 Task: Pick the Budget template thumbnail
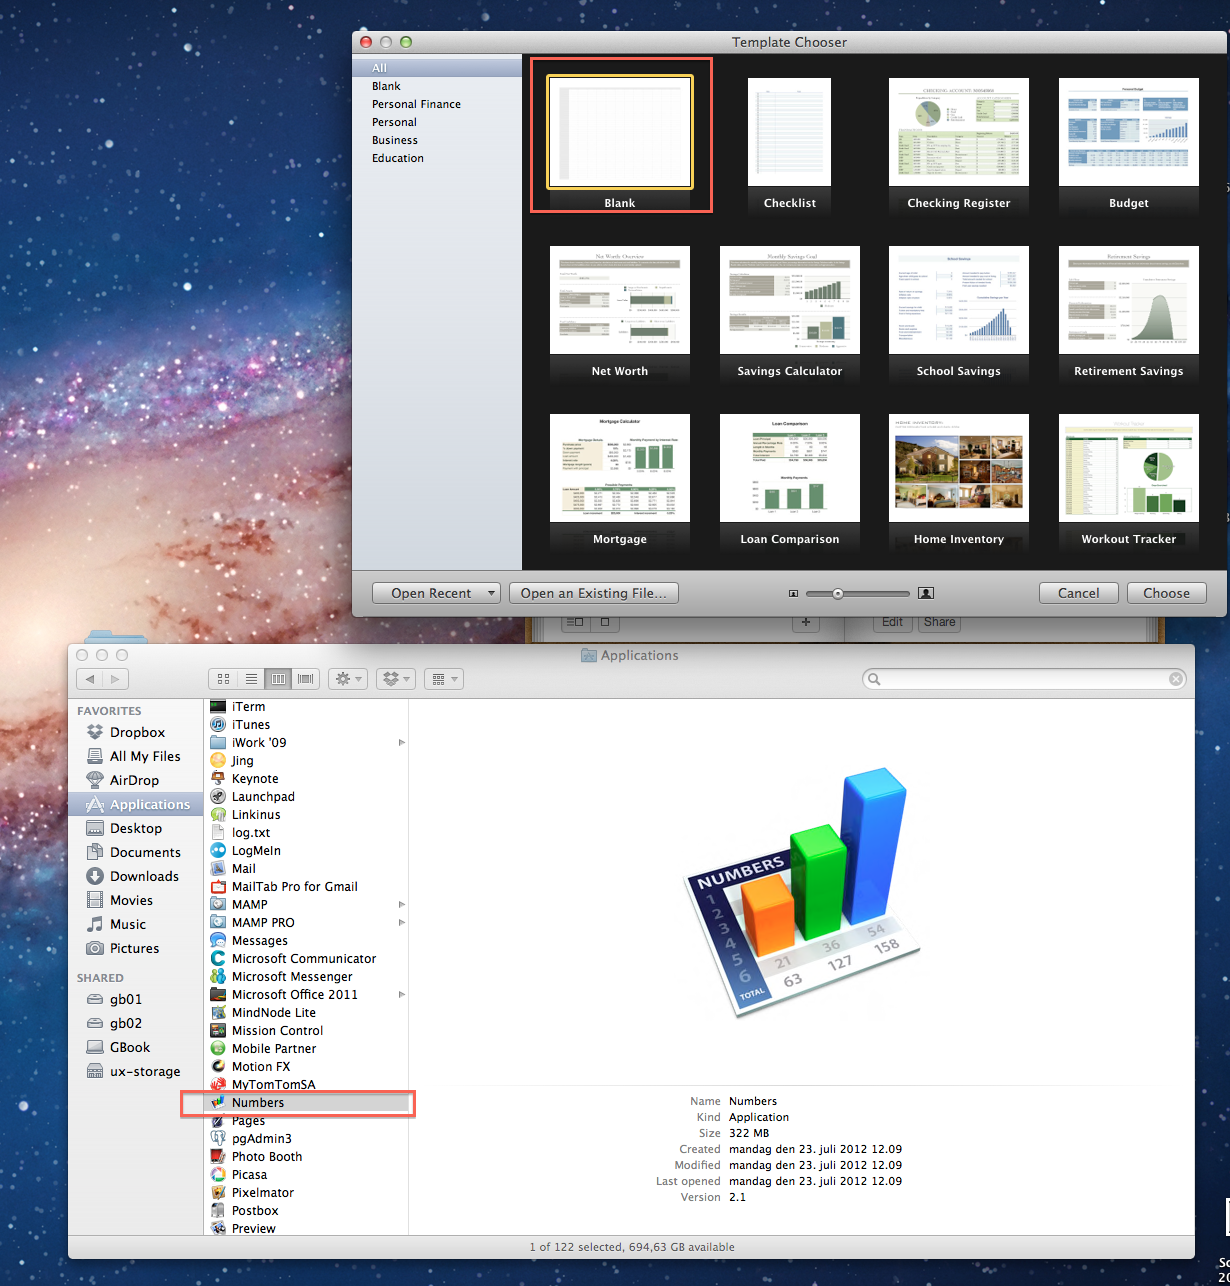pos(1129,132)
